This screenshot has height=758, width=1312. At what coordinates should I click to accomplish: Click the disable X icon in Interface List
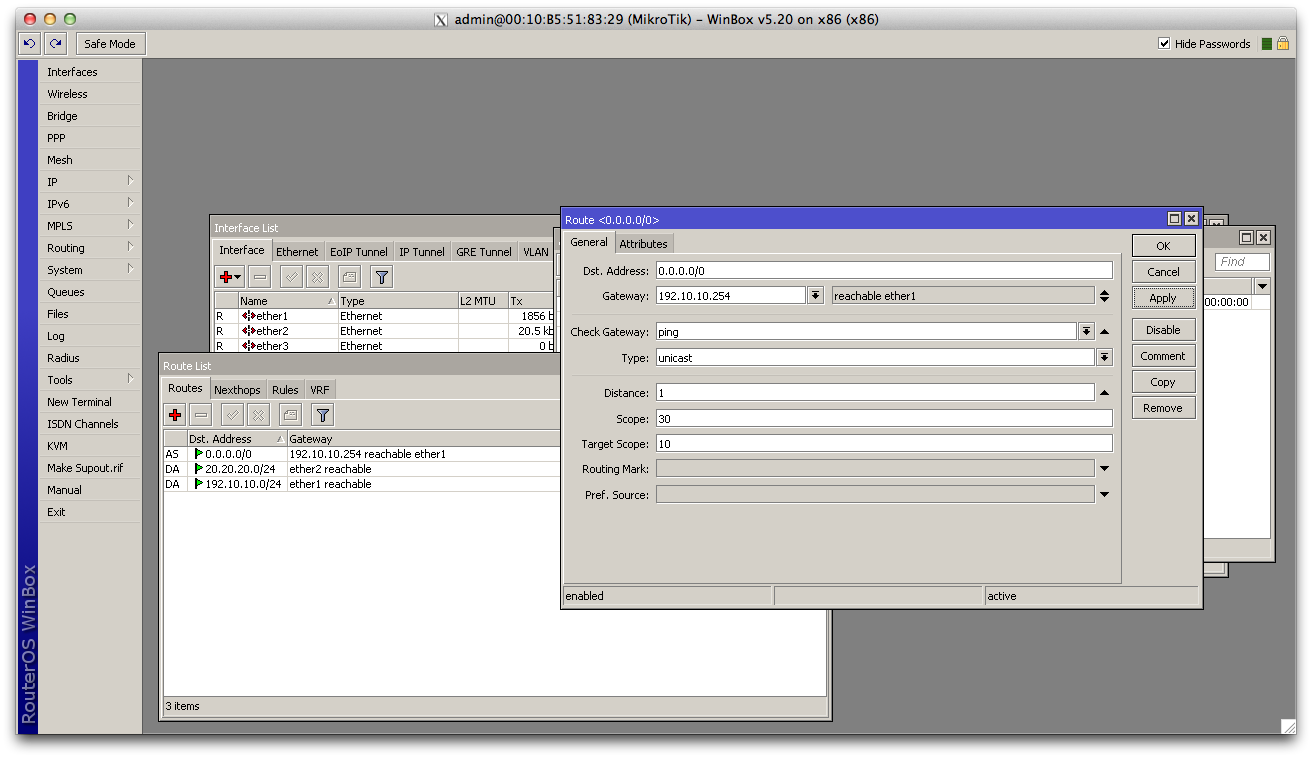coord(317,276)
